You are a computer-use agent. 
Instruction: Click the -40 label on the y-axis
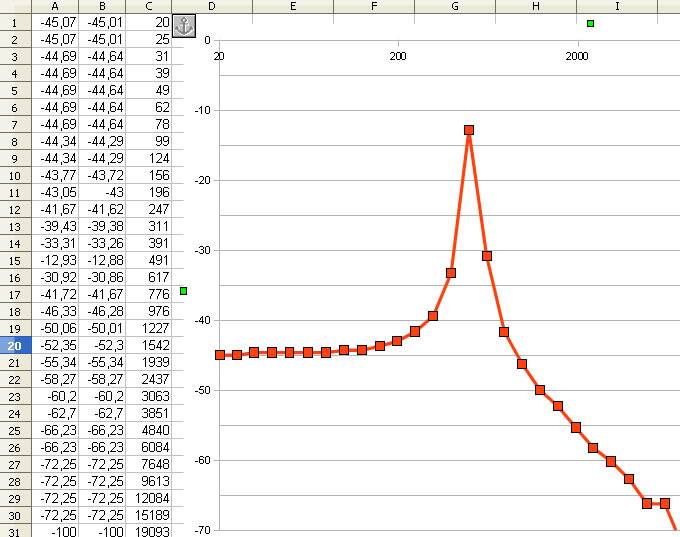[x=203, y=320]
